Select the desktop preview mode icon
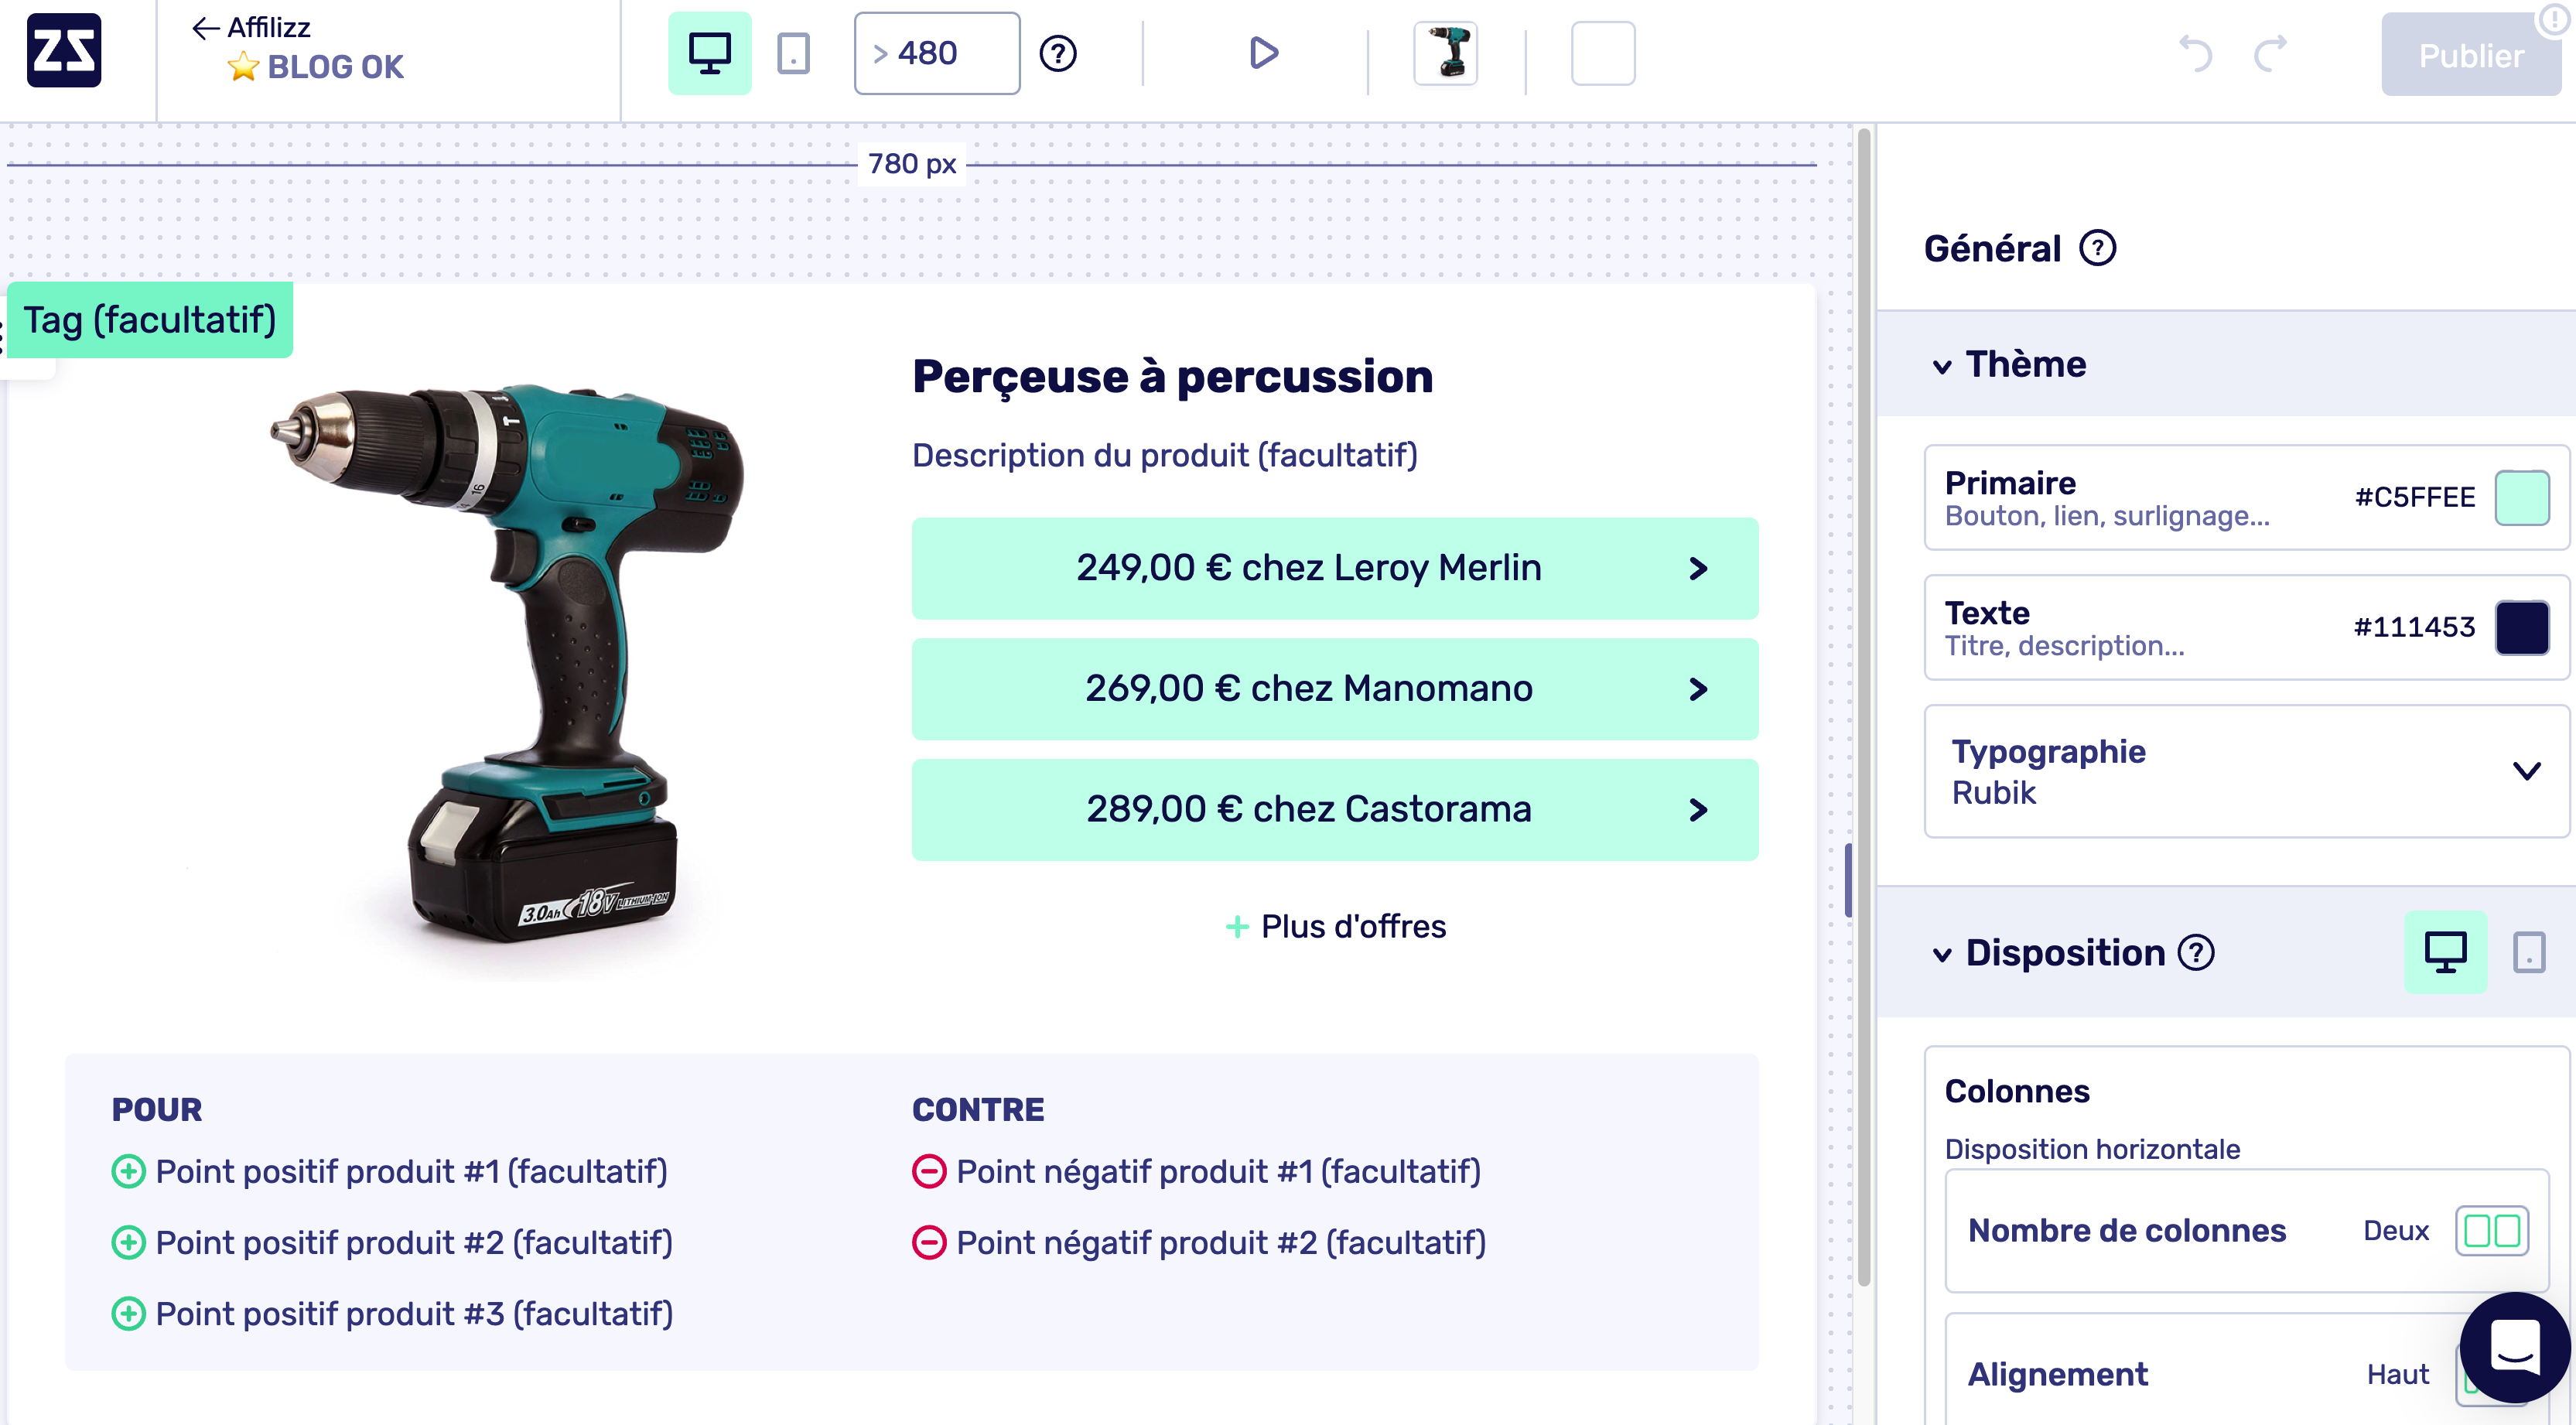2576x1425 pixels. [x=710, y=53]
